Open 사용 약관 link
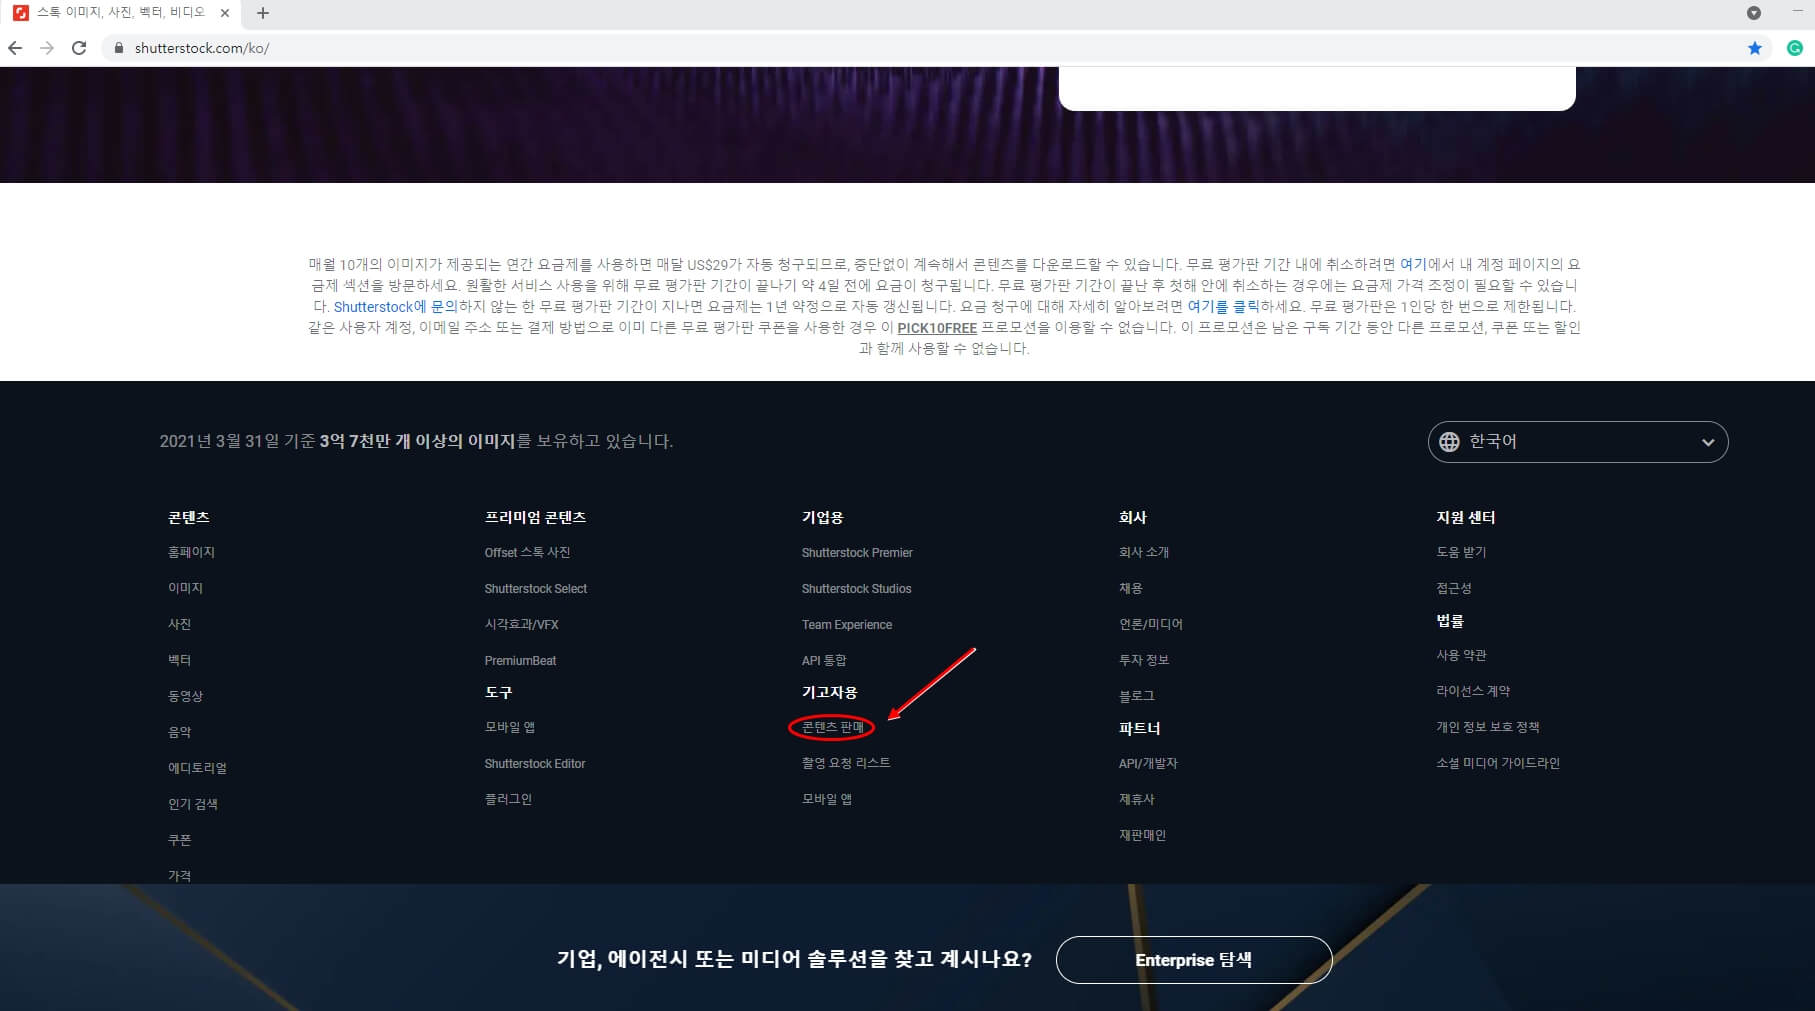The height and width of the screenshot is (1011, 1815). [1461, 655]
